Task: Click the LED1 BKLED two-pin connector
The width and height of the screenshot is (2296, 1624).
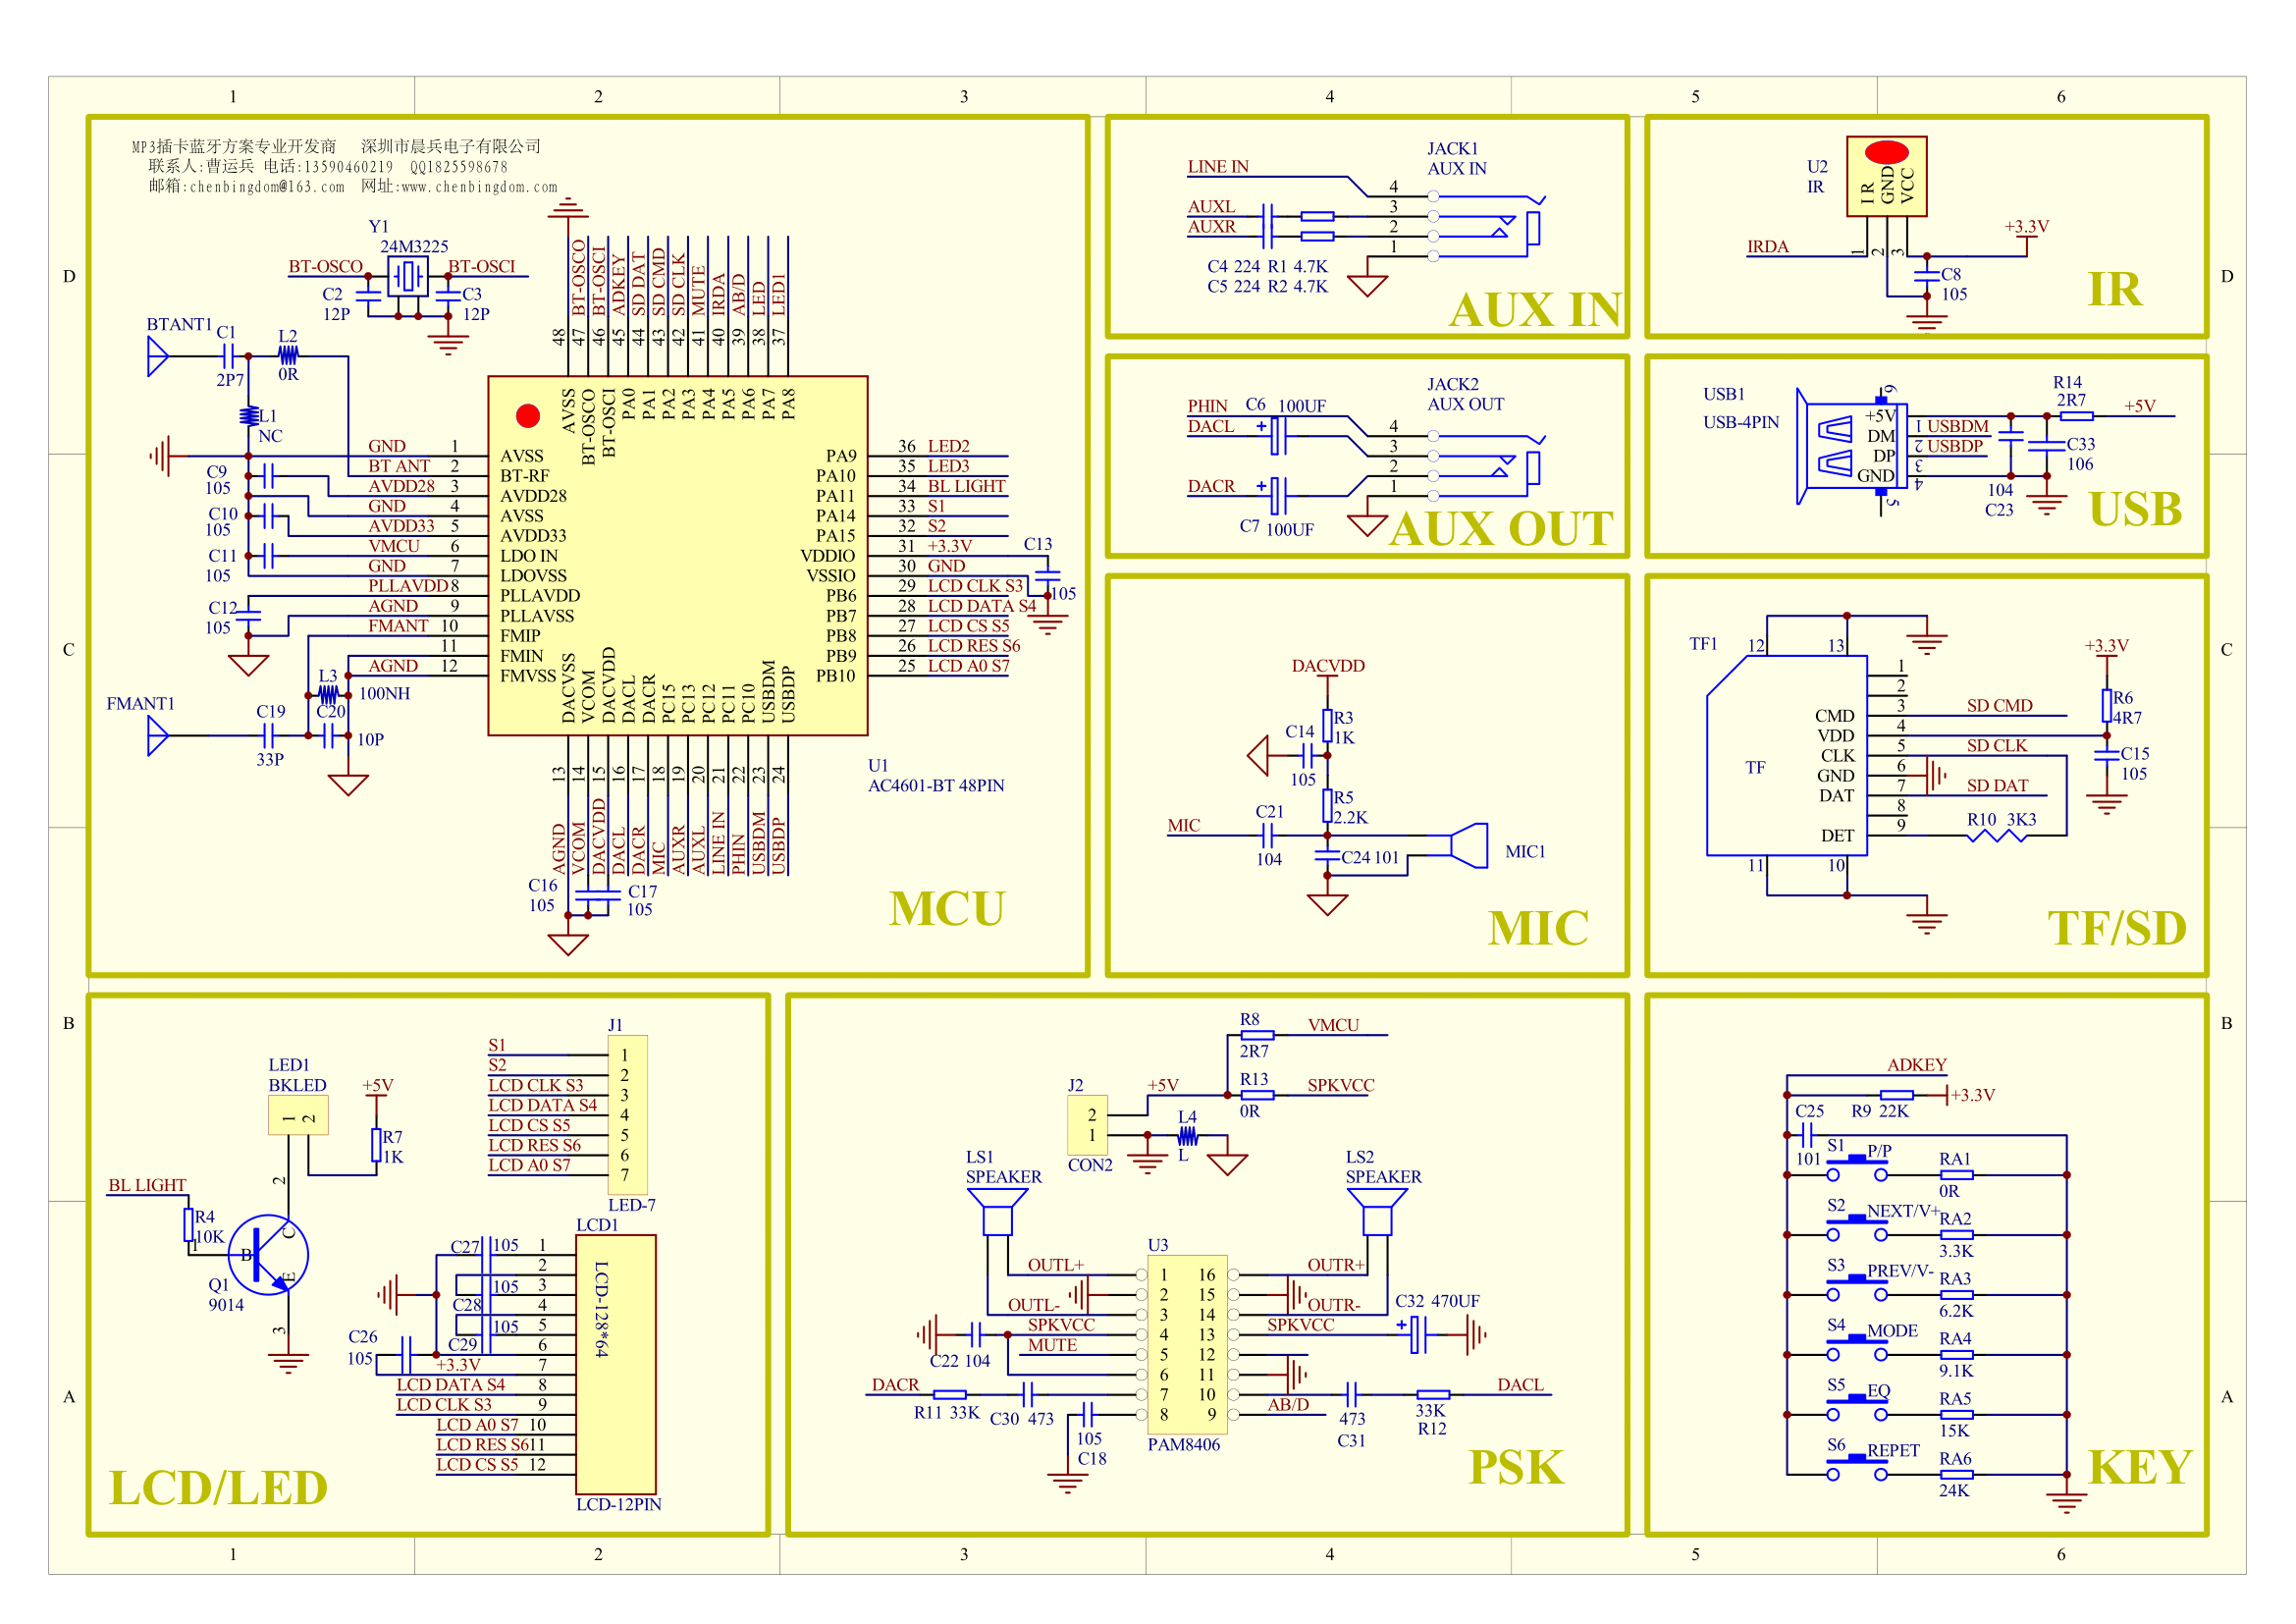Action: click(x=298, y=1116)
